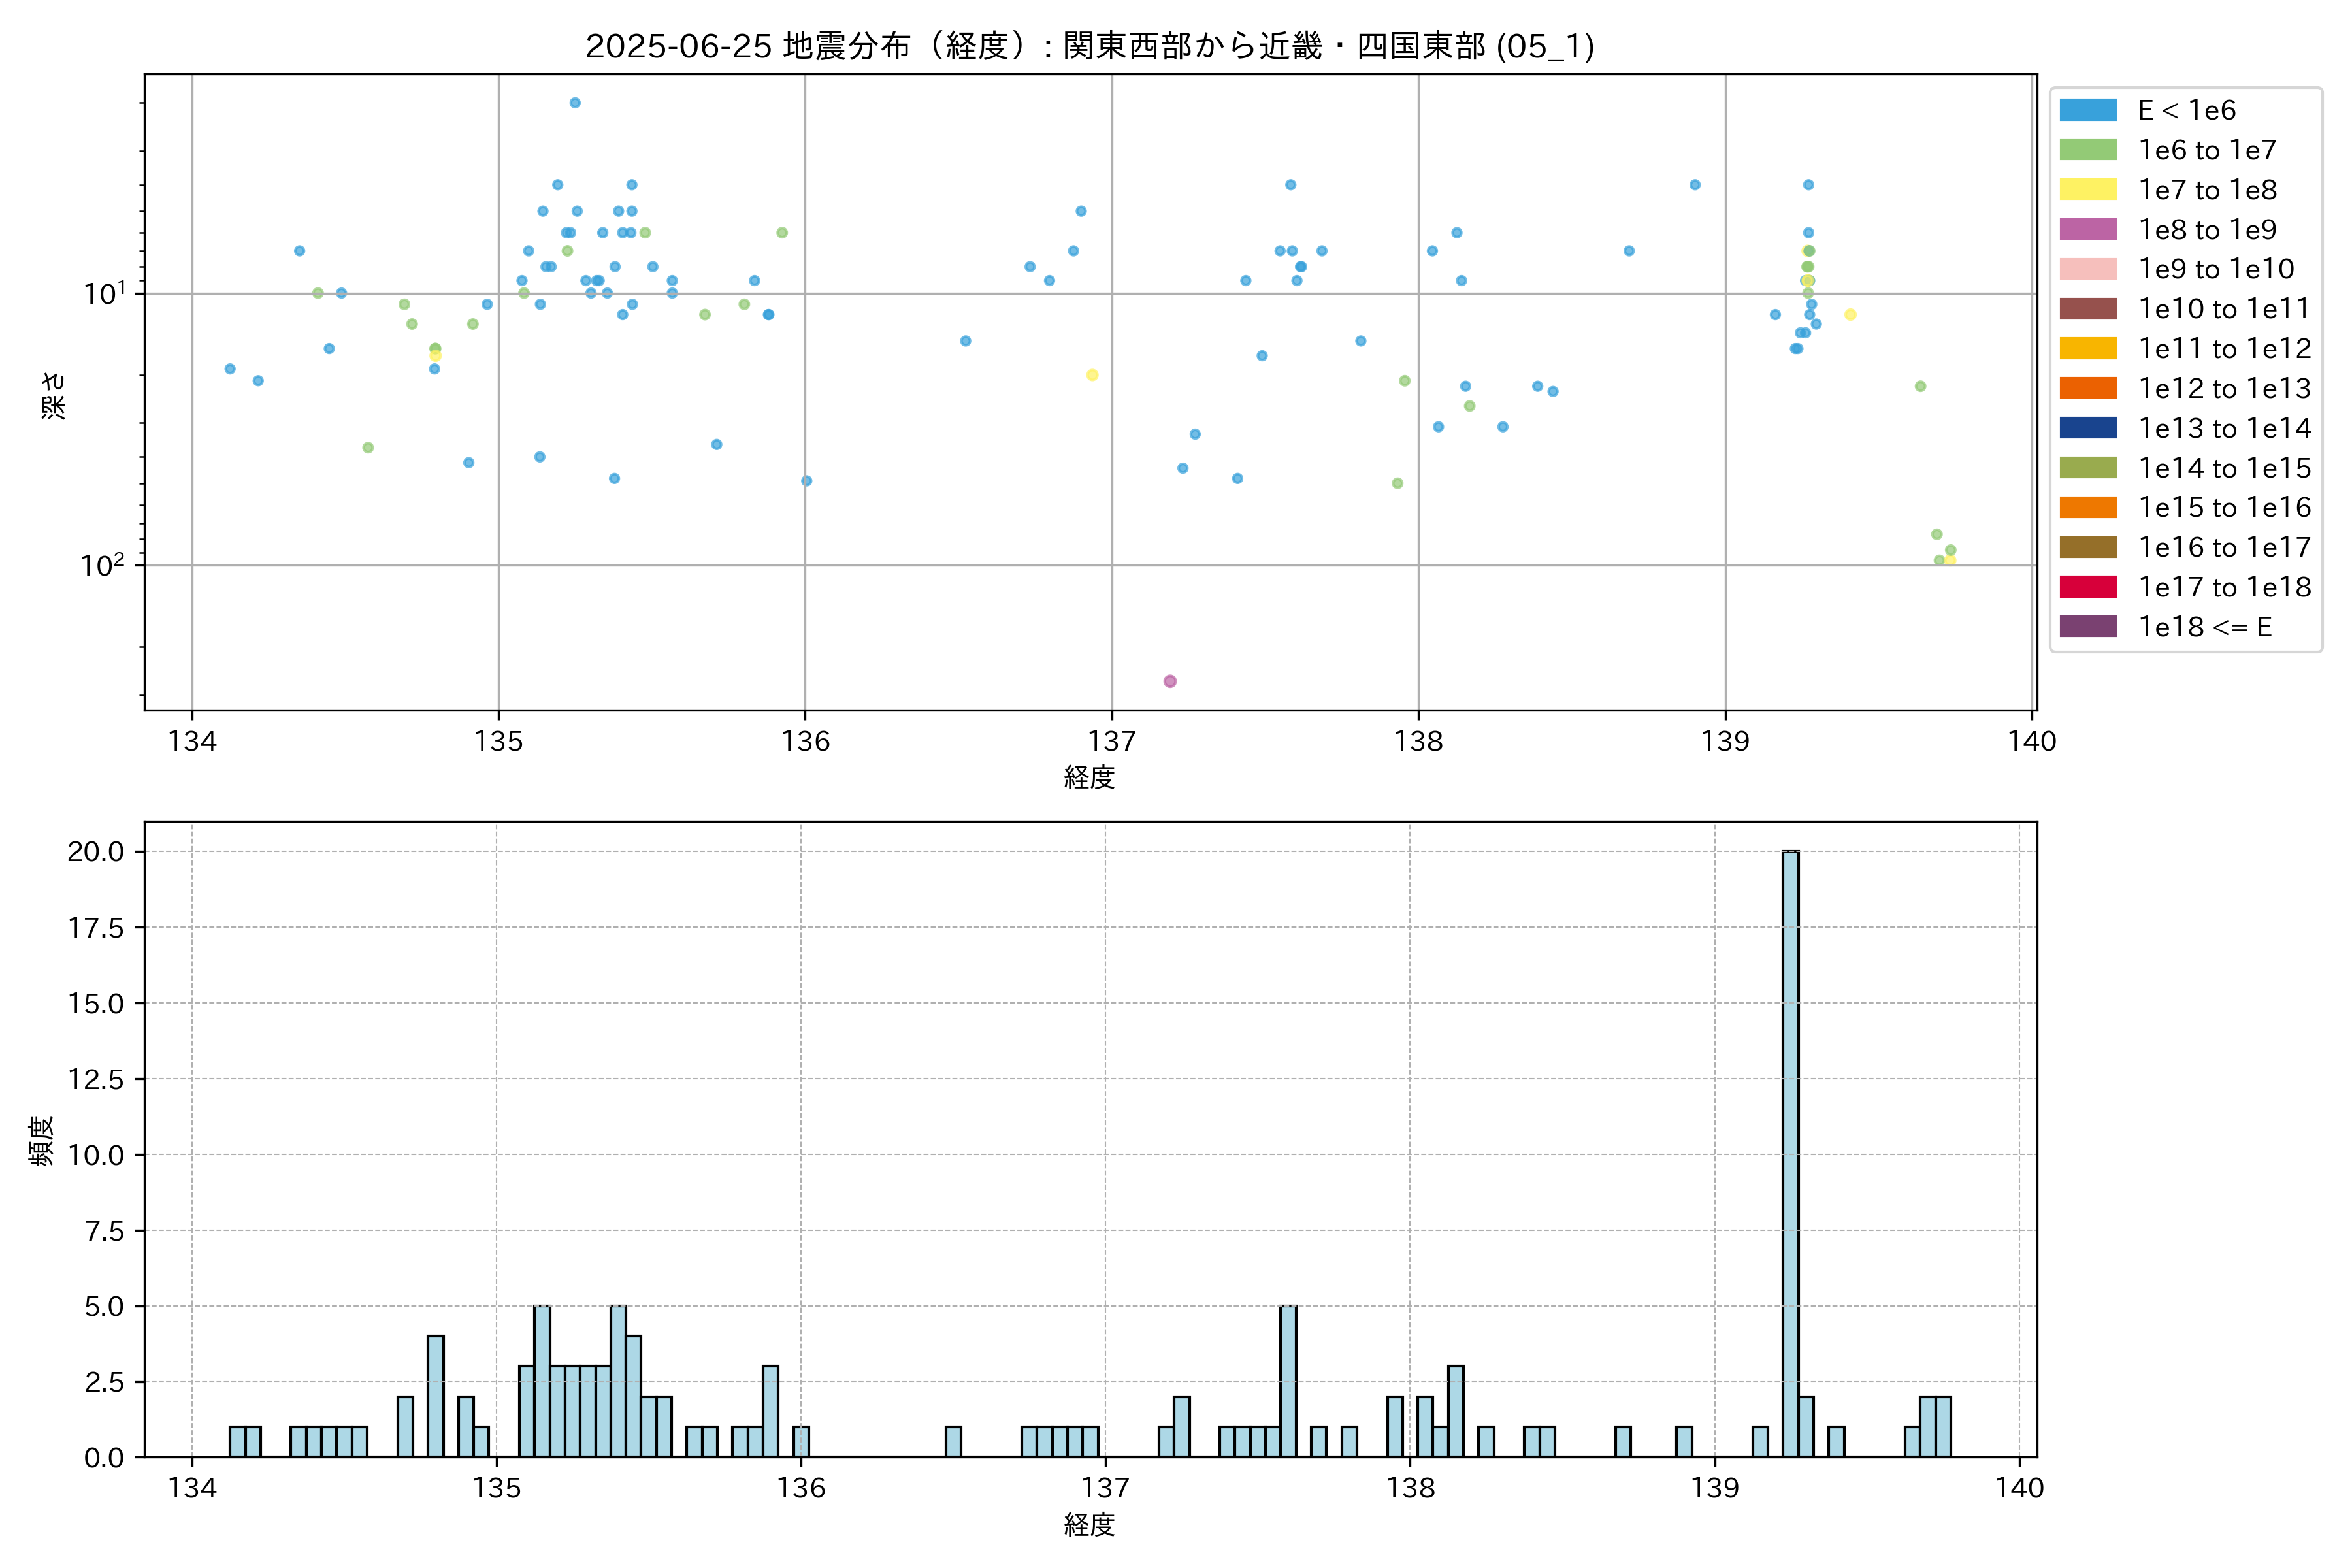
Task: Click the red 1e17 to 1e18 legend swatch
Action: point(2088,587)
